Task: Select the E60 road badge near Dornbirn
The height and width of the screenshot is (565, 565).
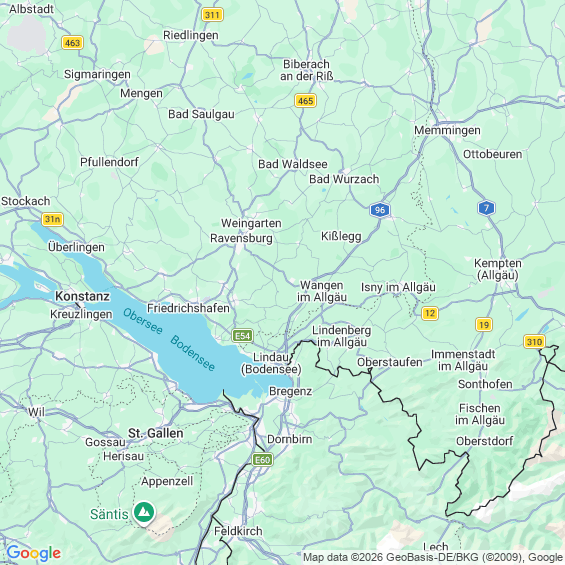Action: (x=262, y=460)
